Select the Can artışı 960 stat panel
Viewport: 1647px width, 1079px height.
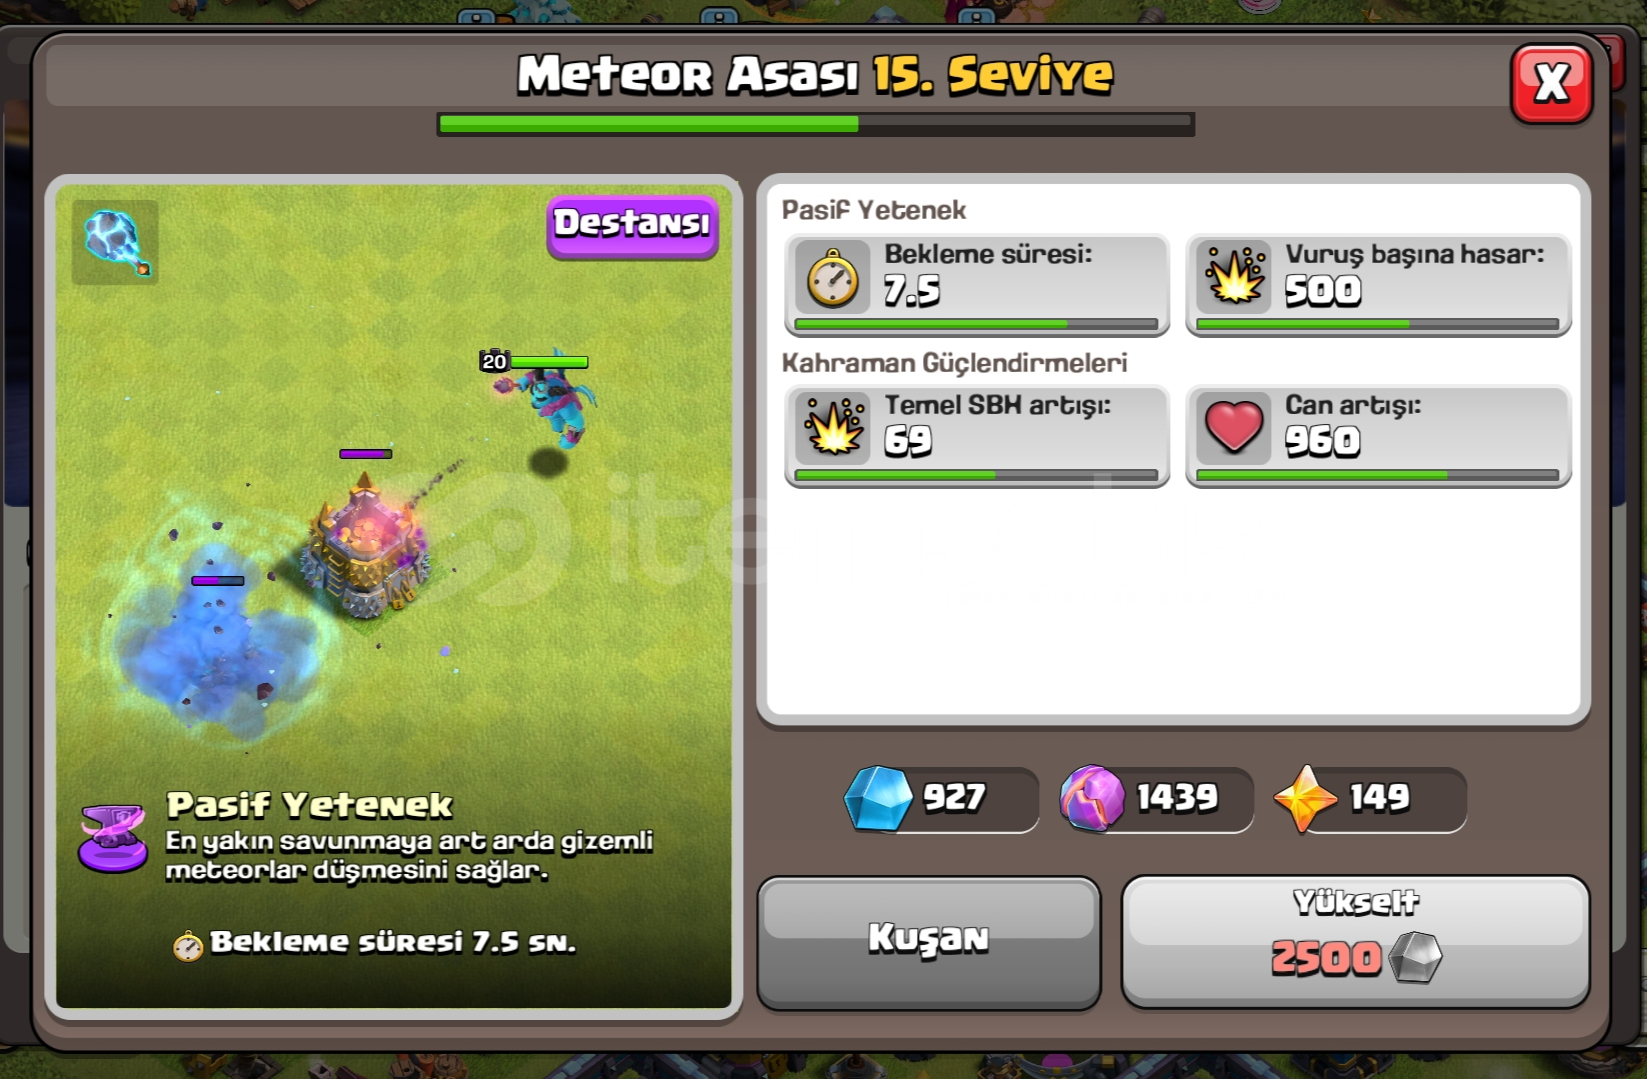(x=1378, y=436)
